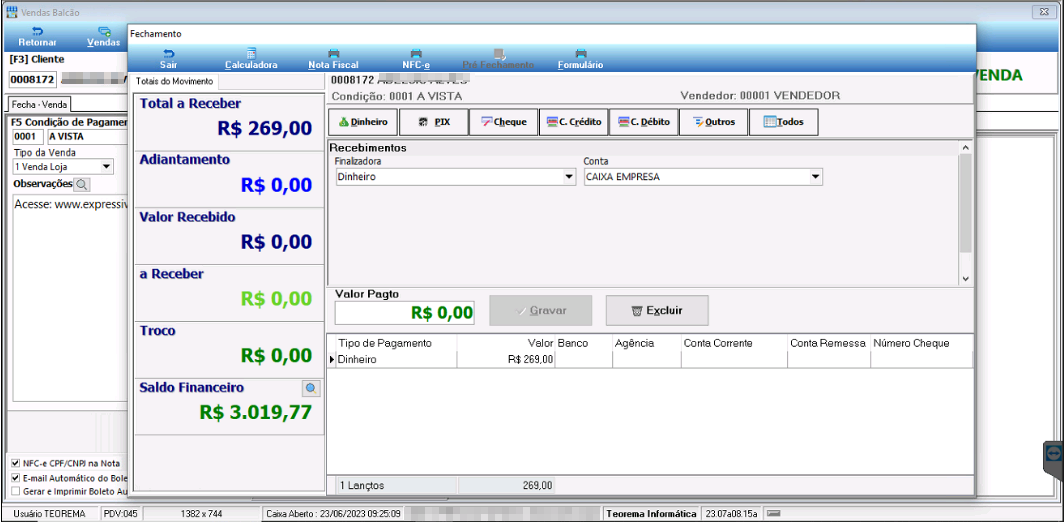The width and height of the screenshot is (1064, 522).
Task: Click Teorema Informática in status bar
Action: coord(651,513)
